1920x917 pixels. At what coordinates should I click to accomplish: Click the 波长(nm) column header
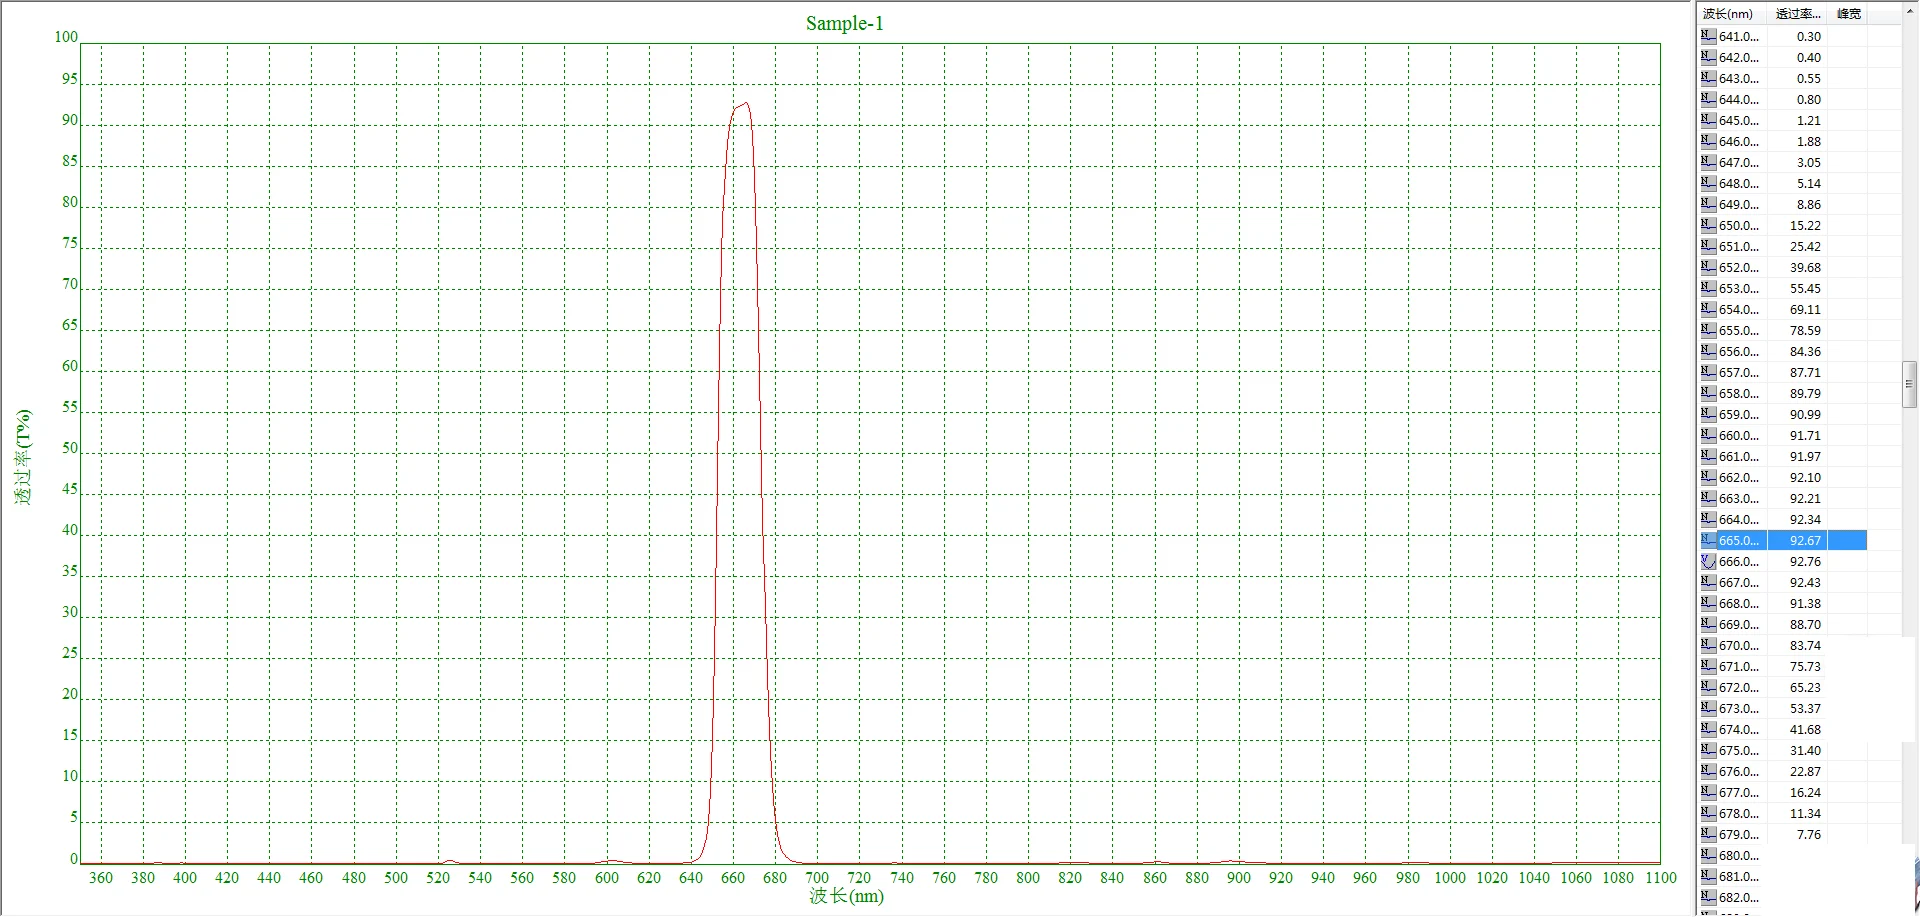click(1729, 13)
